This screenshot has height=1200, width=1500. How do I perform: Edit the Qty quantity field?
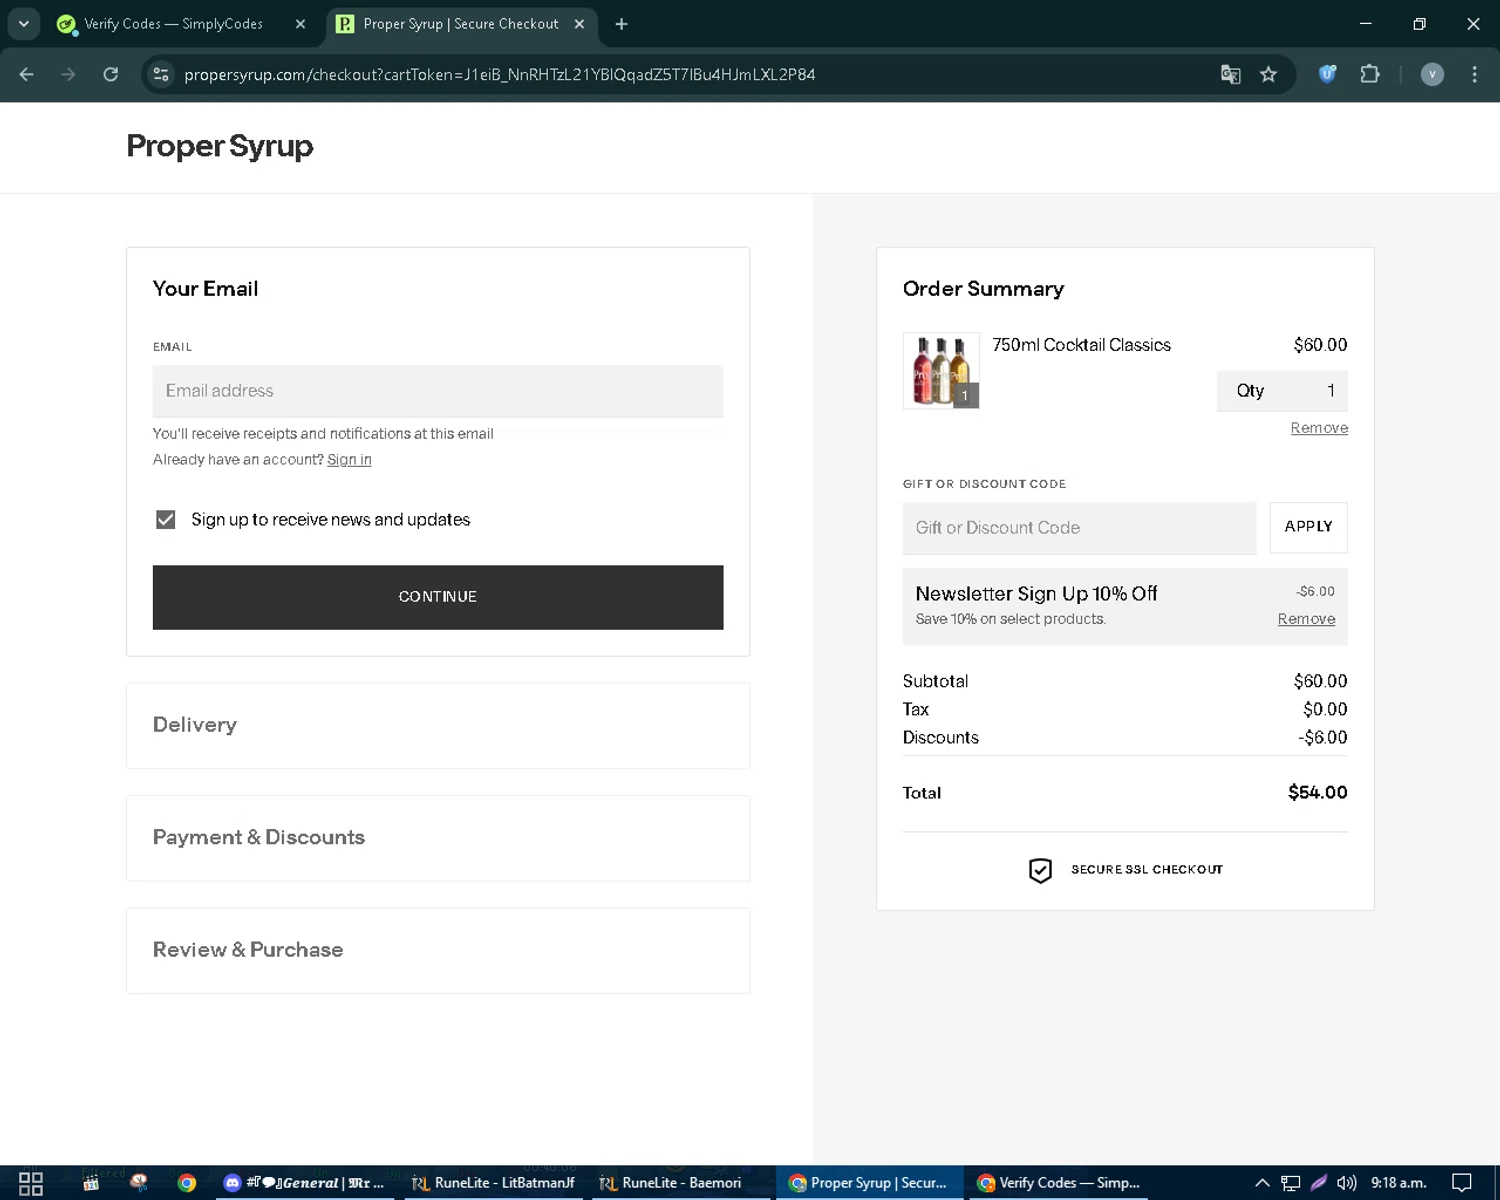click(x=1282, y=391)
